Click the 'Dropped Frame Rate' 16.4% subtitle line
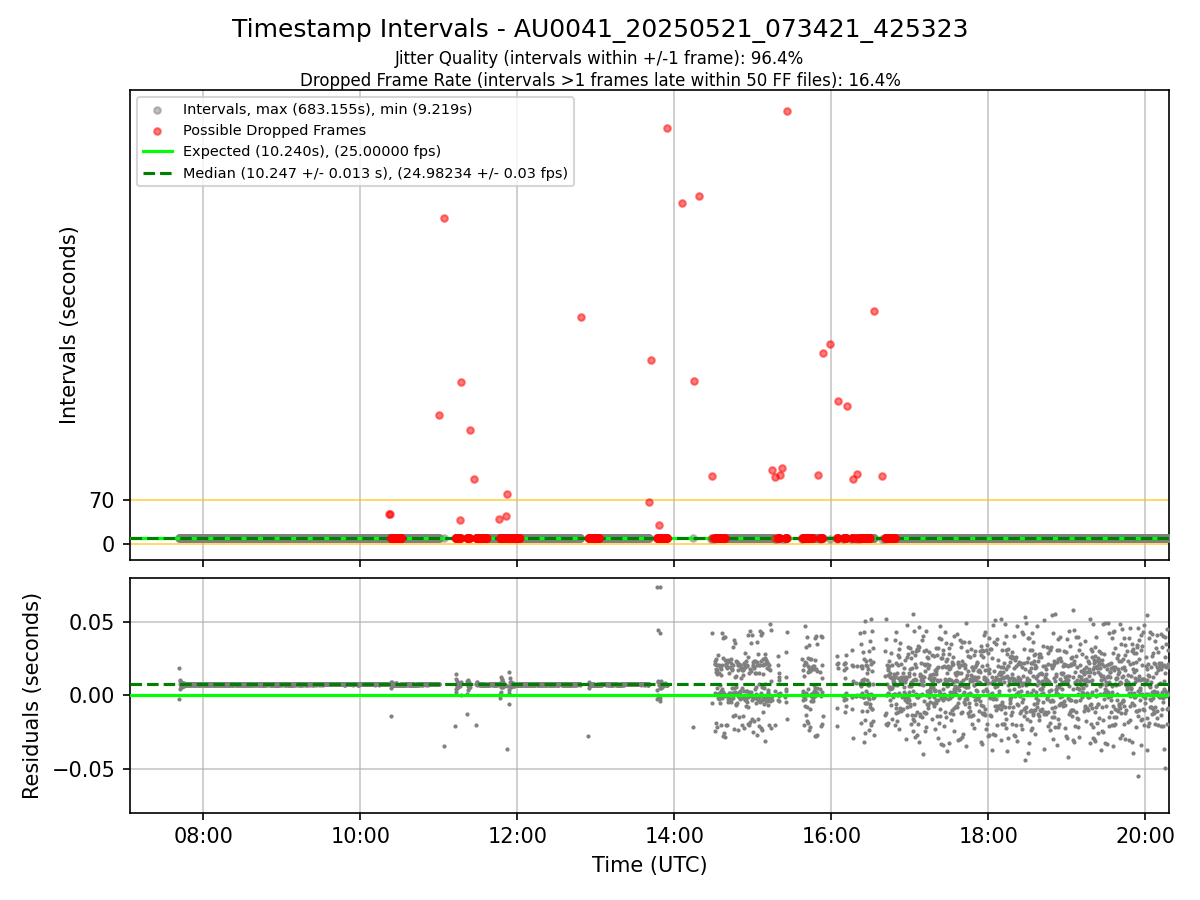 [x=600, y=80]
